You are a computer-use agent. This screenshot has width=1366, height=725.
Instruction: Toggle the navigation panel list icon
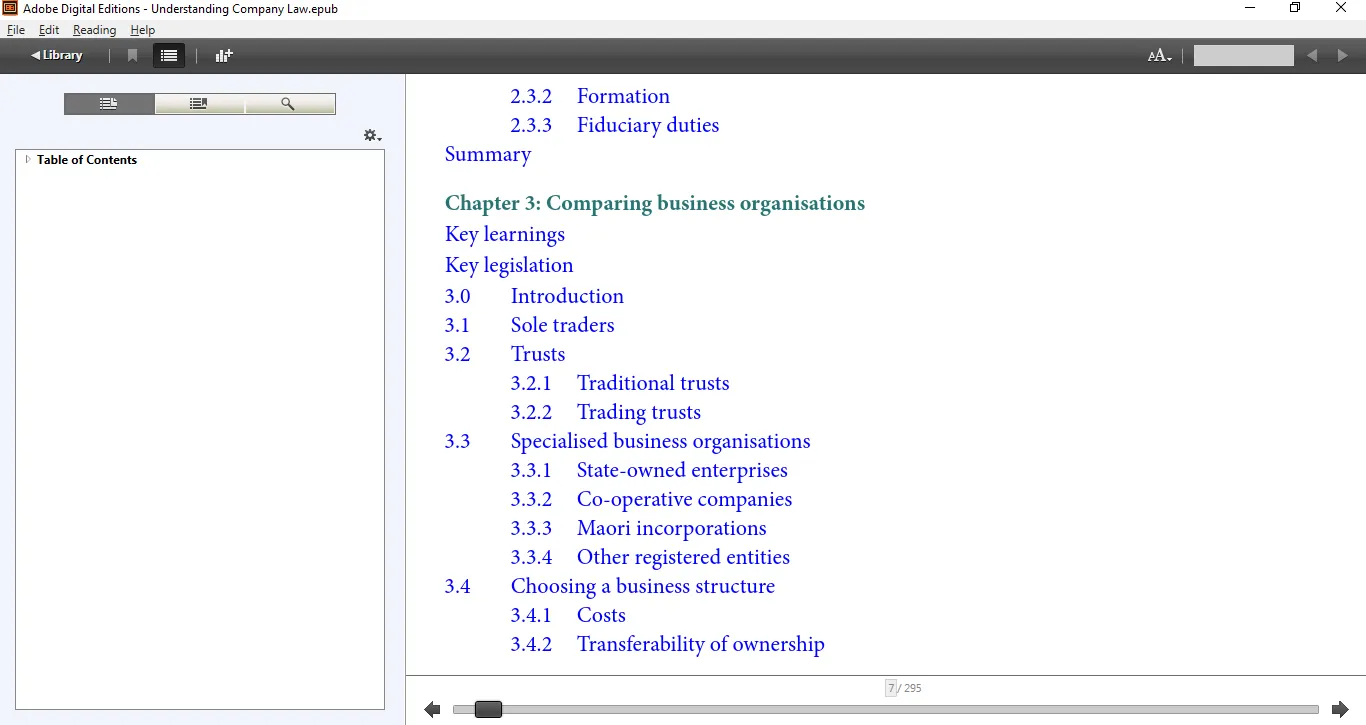click(169, 56)
